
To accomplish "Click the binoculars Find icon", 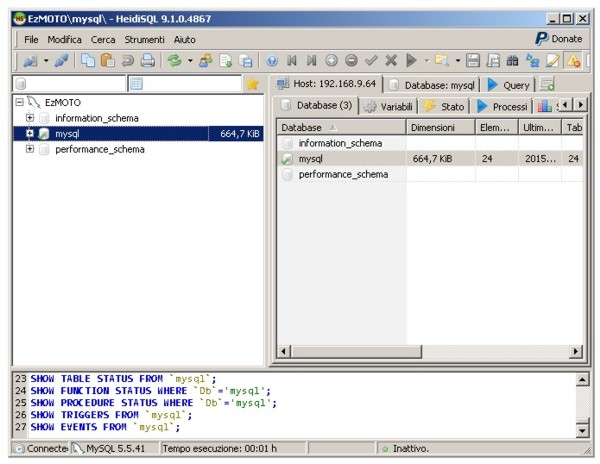I will (x=512, y=60).
